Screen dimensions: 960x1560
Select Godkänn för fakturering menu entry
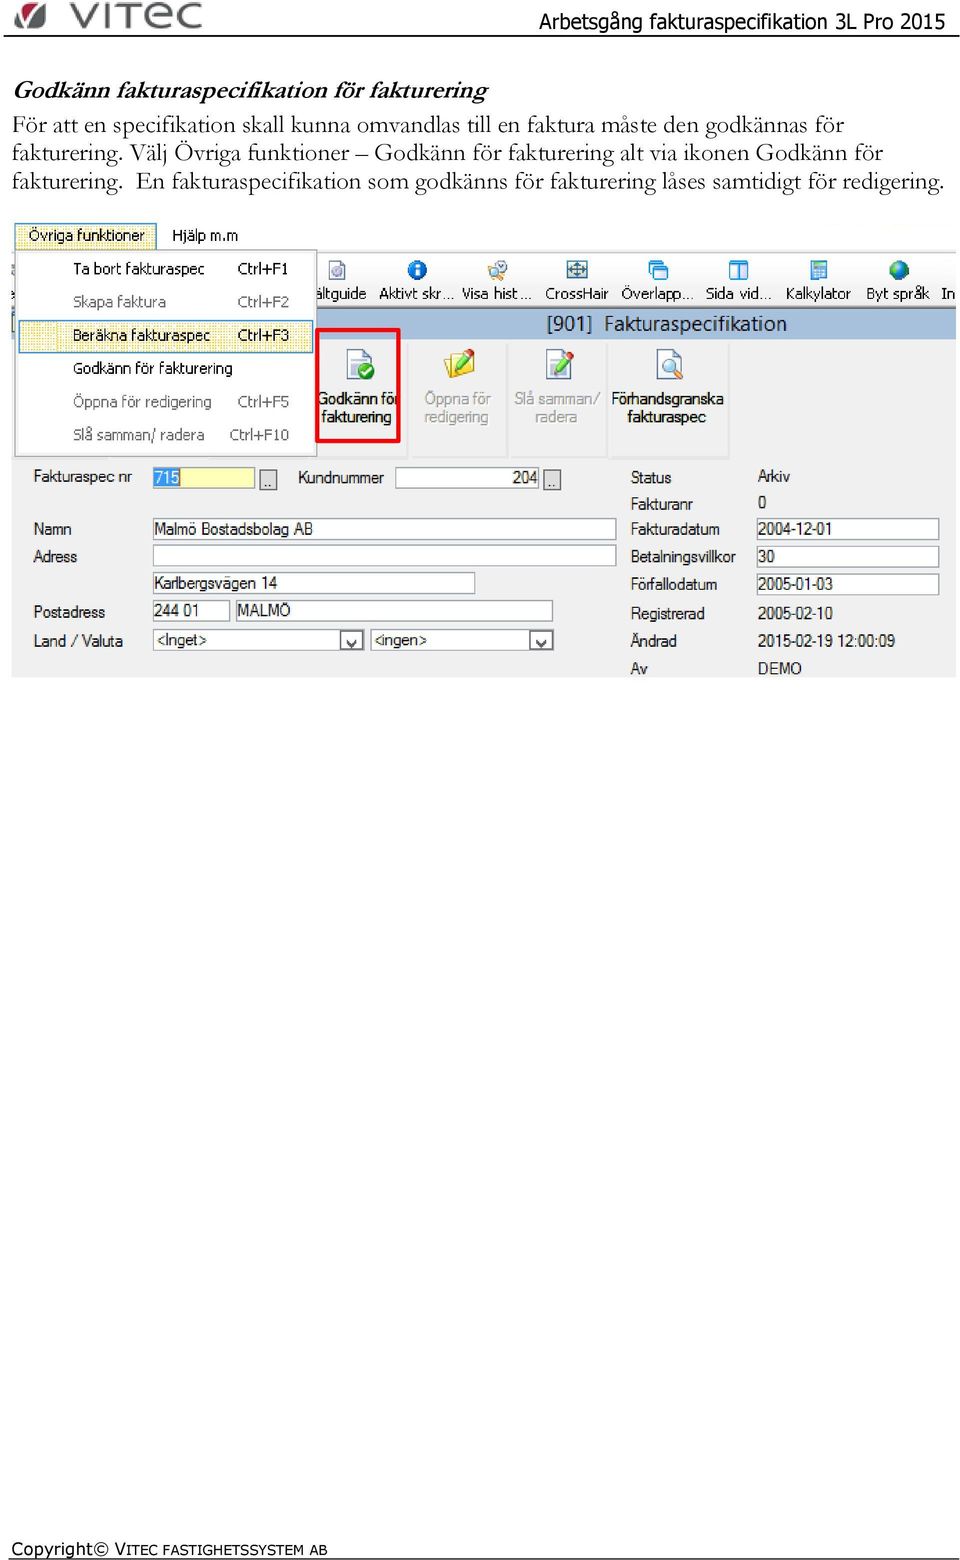[x=166, y=368]
